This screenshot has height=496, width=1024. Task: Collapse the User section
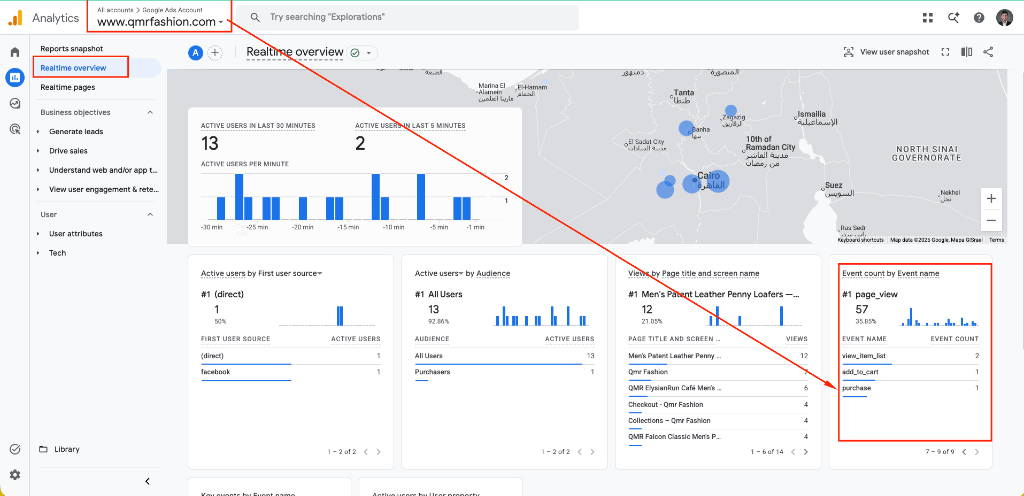click(150, 214)
